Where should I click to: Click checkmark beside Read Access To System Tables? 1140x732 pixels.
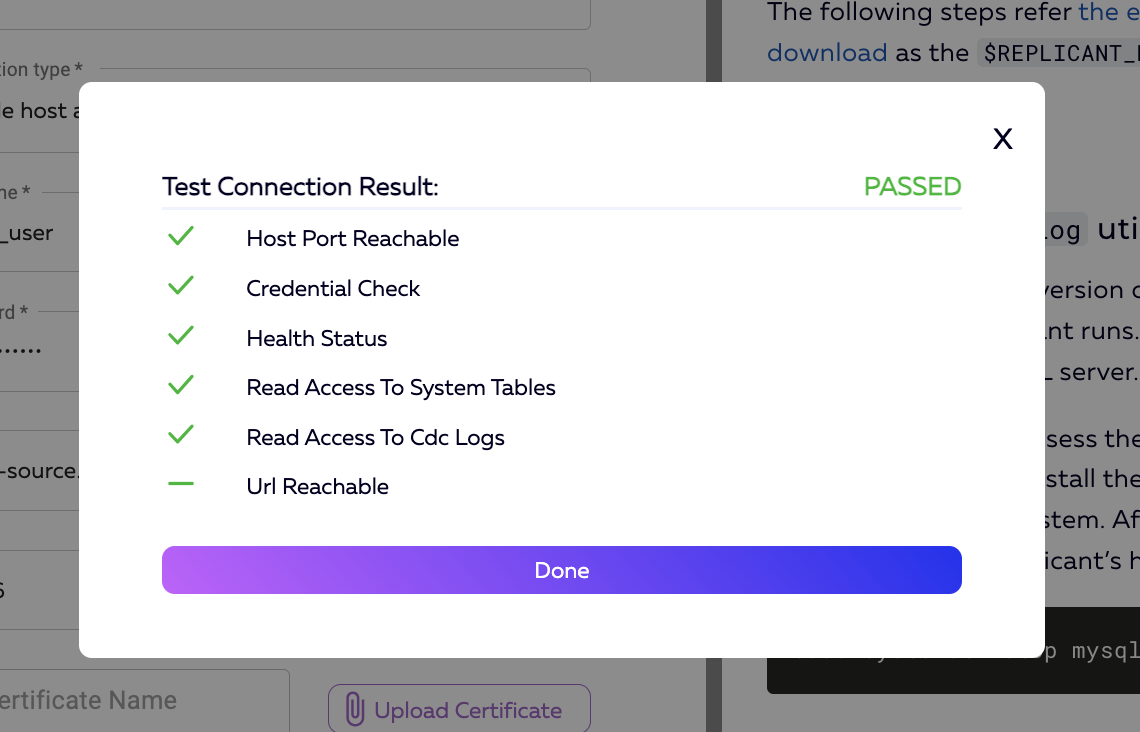click(181, 386)
